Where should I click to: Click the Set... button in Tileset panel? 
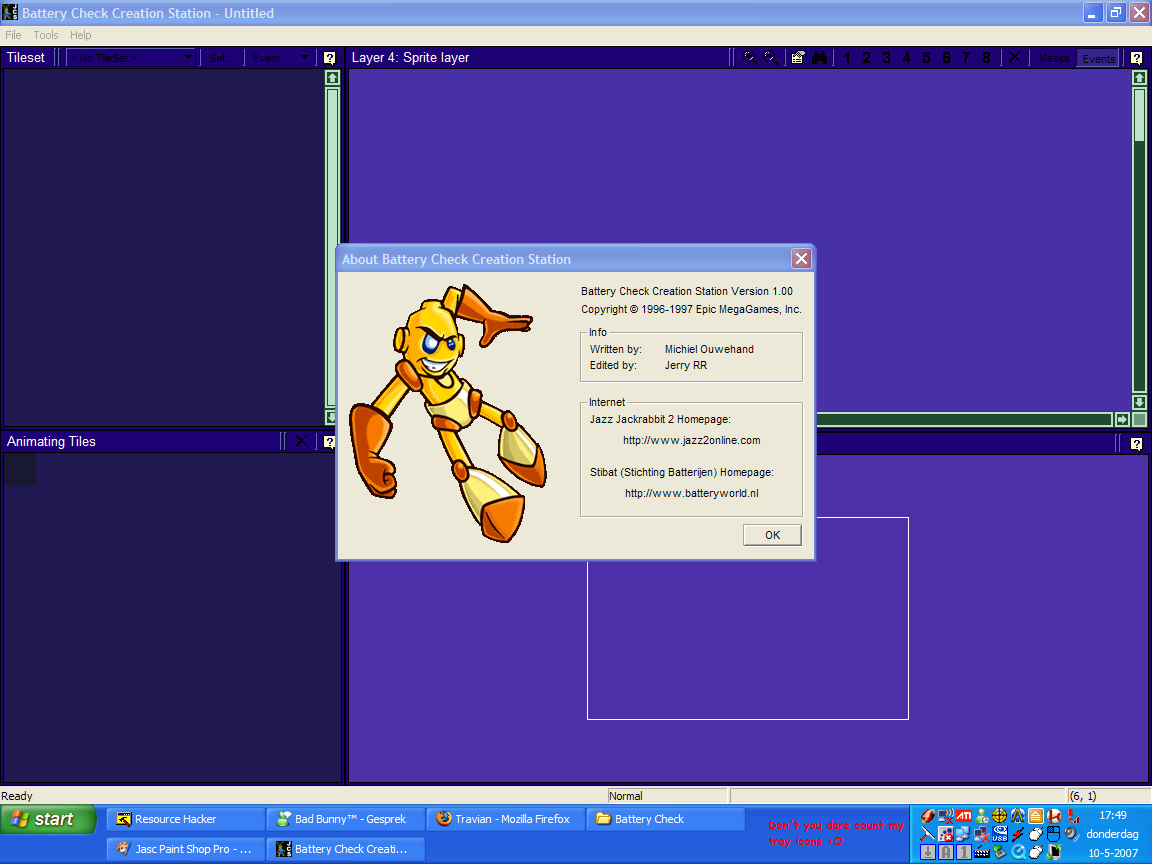click(221, 58)
